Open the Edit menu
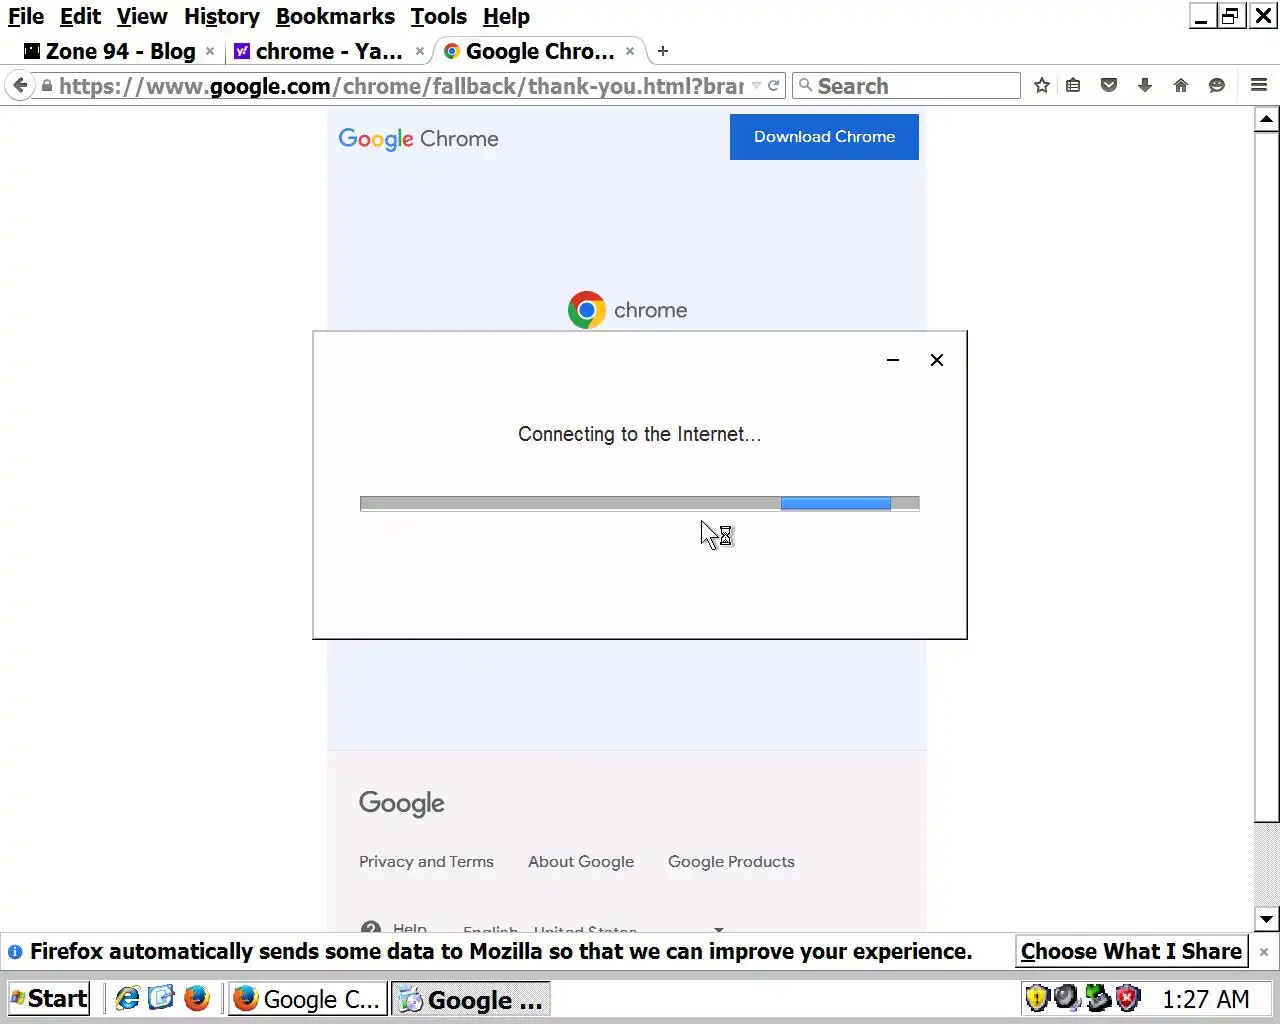 click(80, 17)
